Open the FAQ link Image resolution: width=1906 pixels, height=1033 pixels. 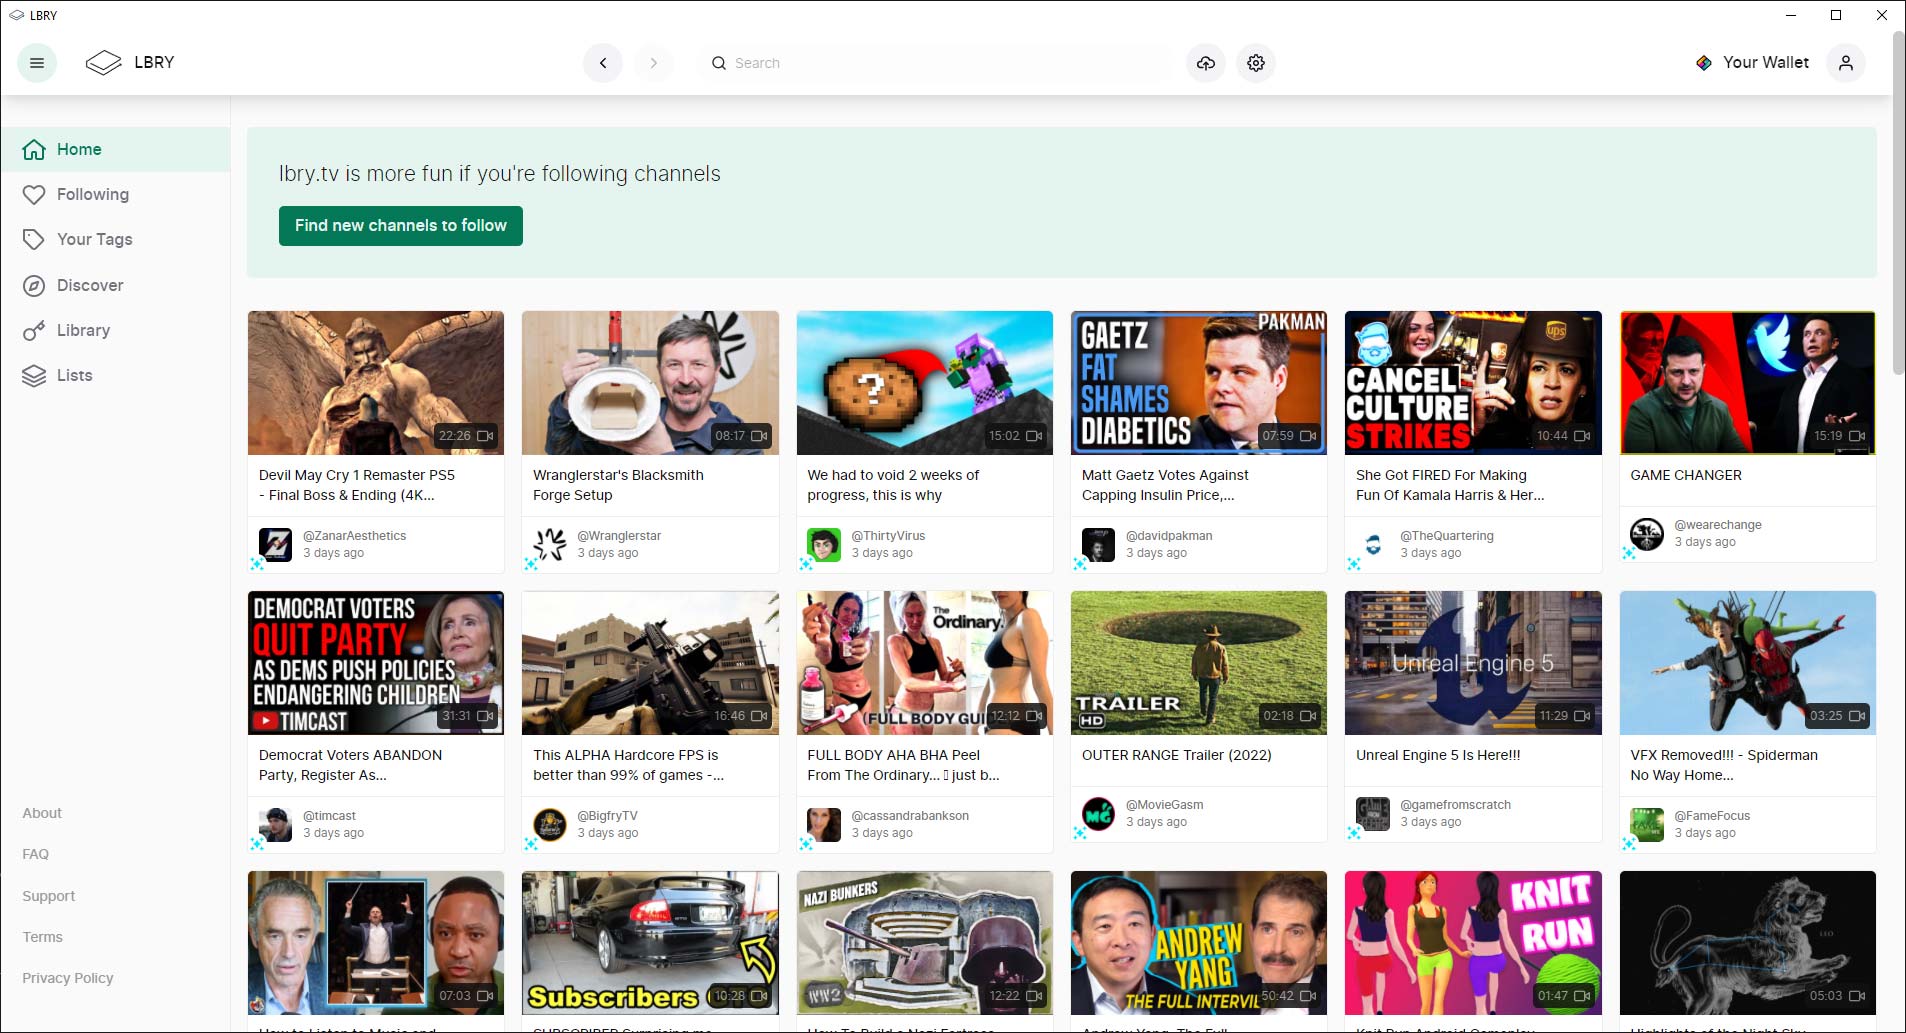(x=35, y=854)
